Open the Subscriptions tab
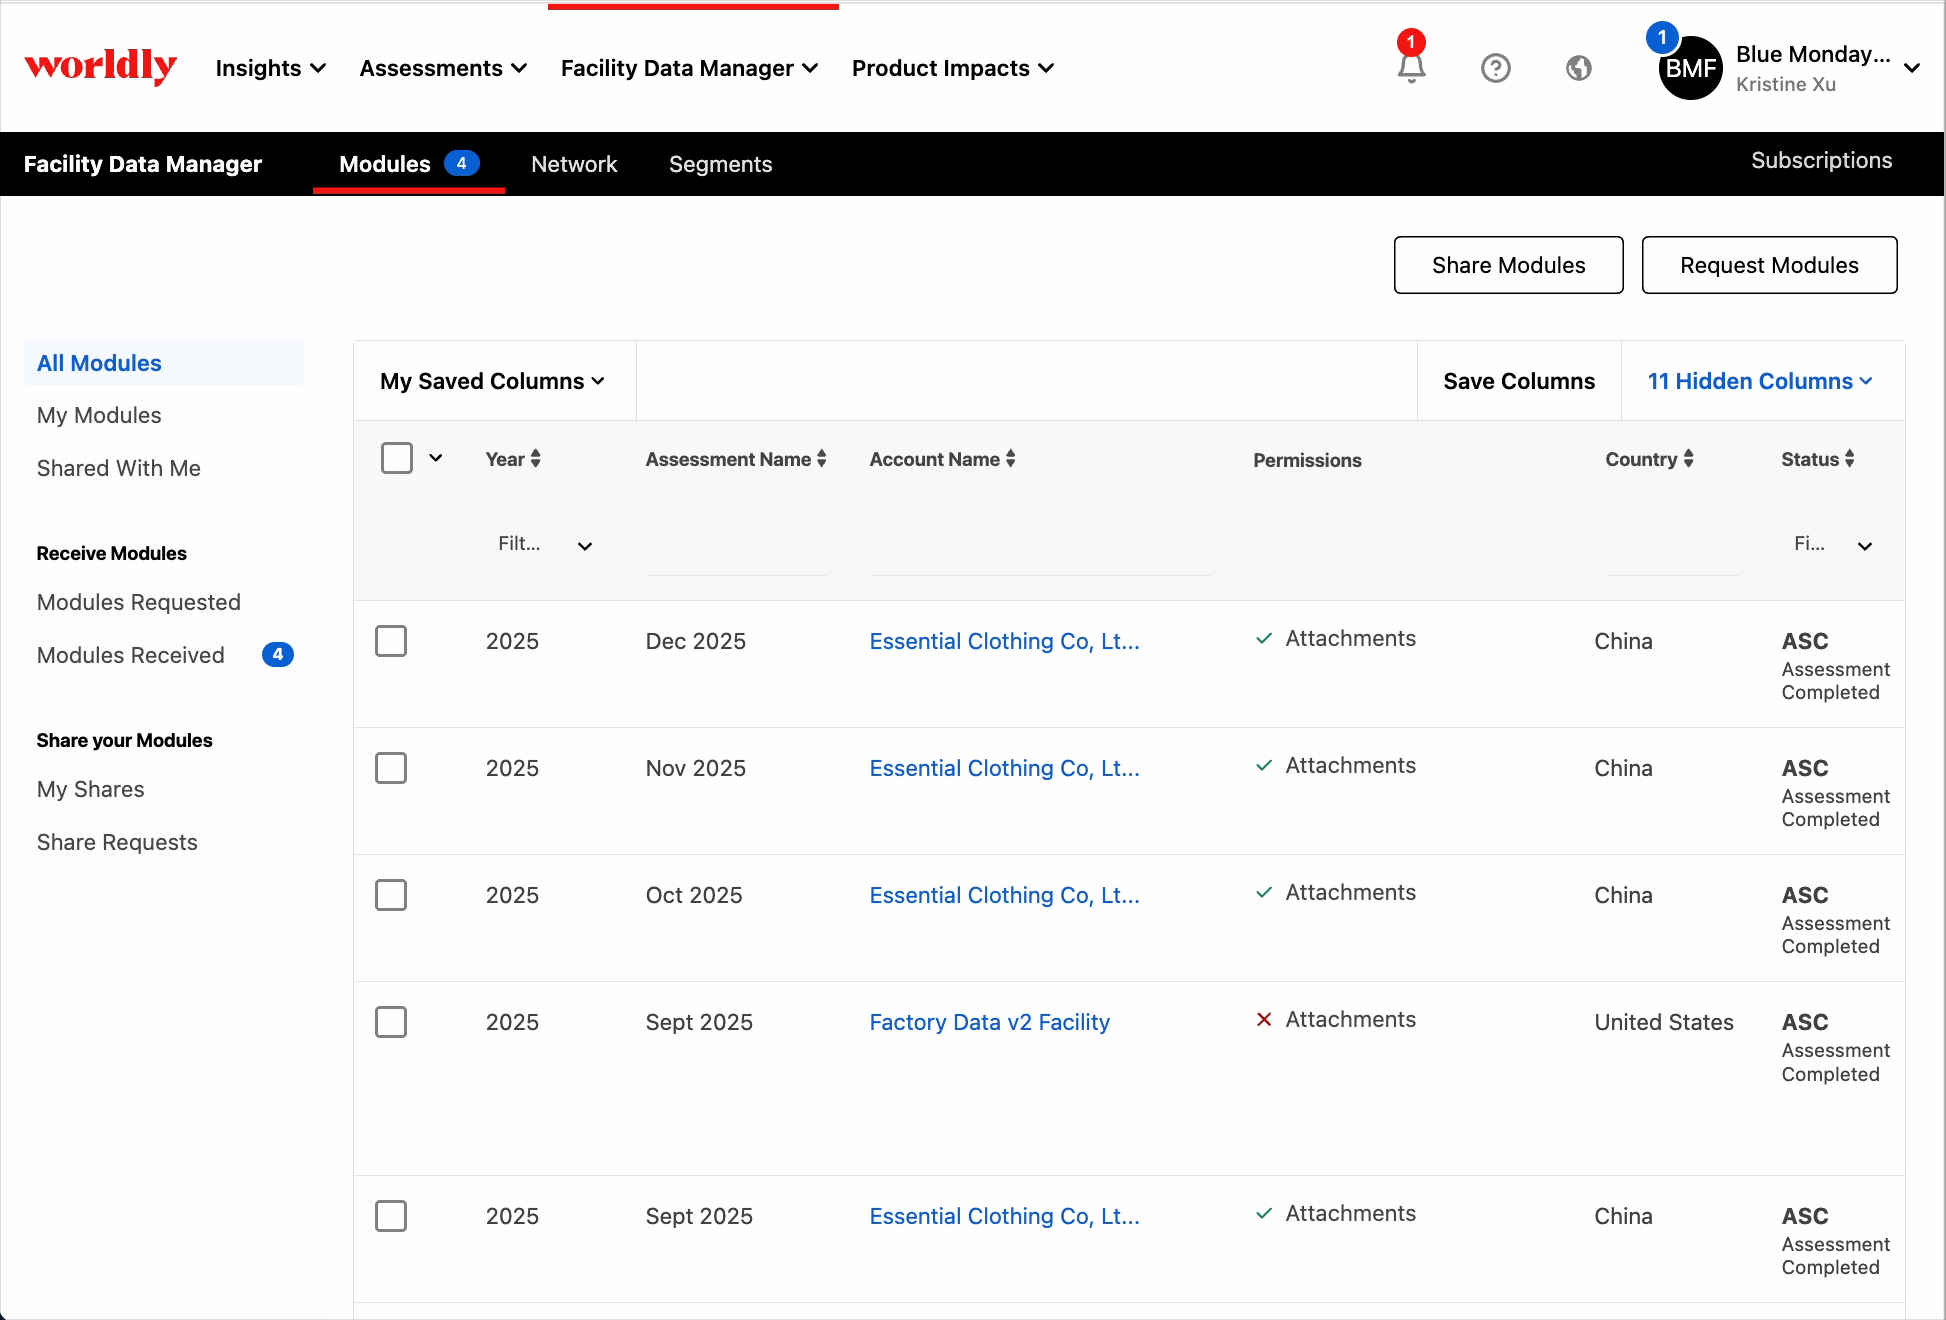The image size is (1946, 1320). (1821, 160)
